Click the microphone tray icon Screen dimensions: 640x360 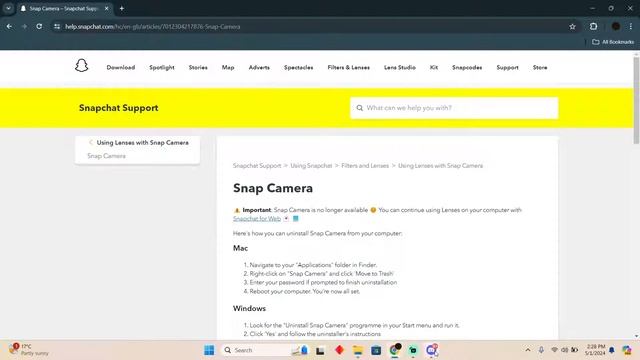(541, 350)
